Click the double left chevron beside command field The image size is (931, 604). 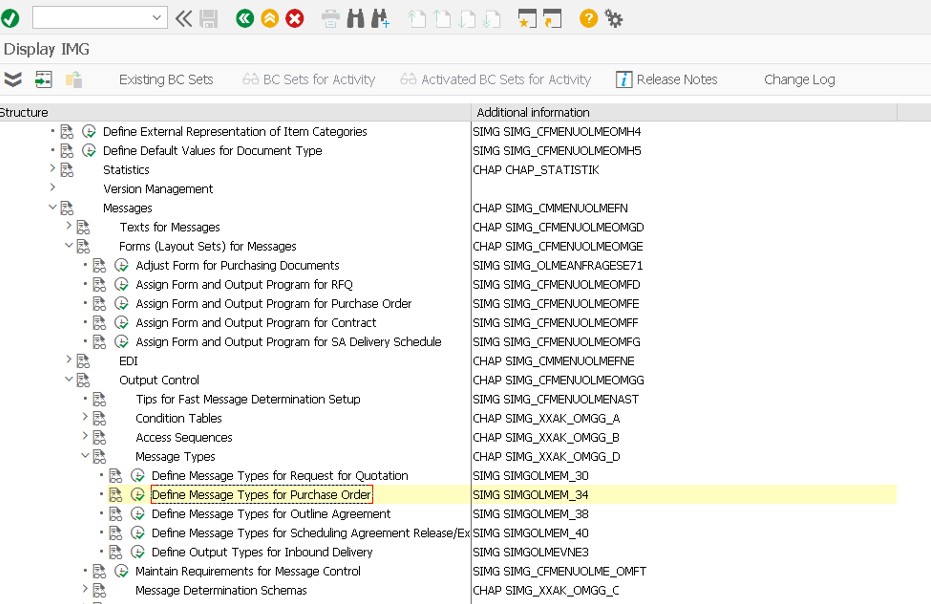[183, 18]
